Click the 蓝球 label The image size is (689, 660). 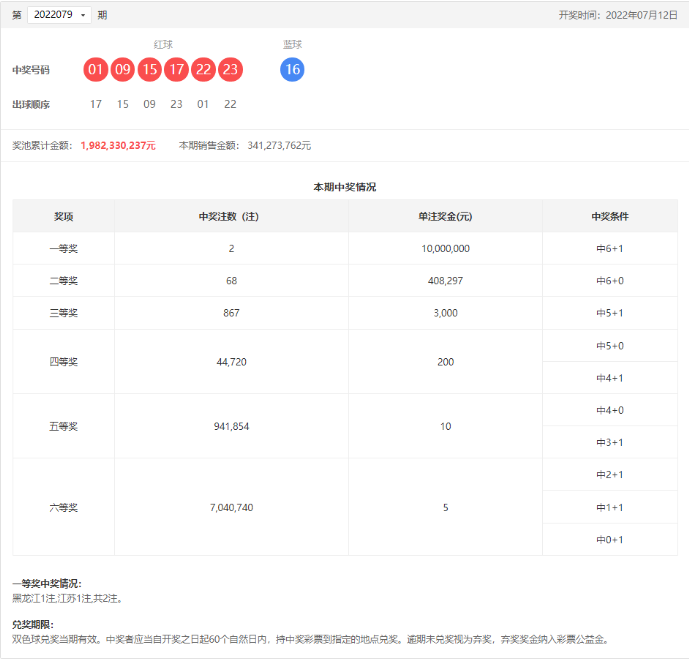click(x=292, y=44)
